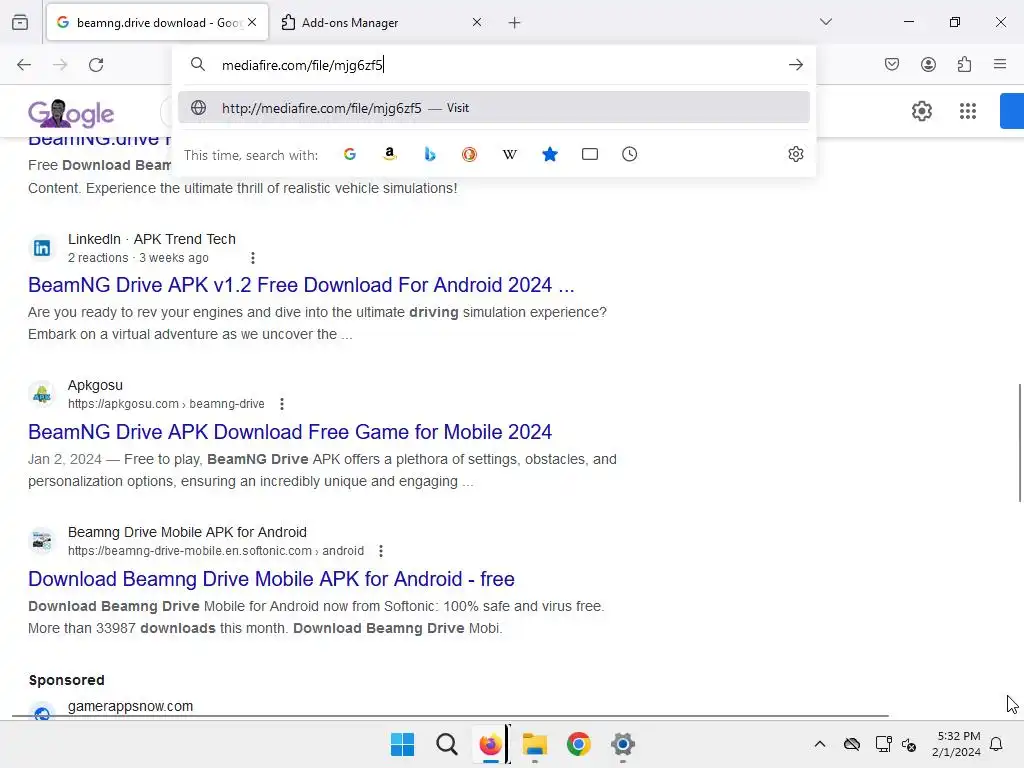The width and height of the screenshot is (1024, 768).
Task: Launch Chrome from the taskbar
Action: (579, 744)
